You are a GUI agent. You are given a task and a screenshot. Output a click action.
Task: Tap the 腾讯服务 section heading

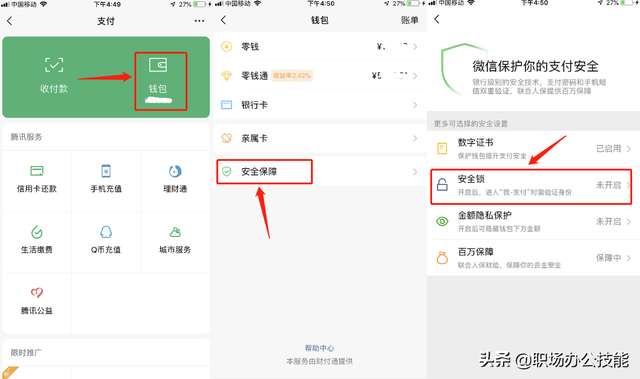[27, 137]
